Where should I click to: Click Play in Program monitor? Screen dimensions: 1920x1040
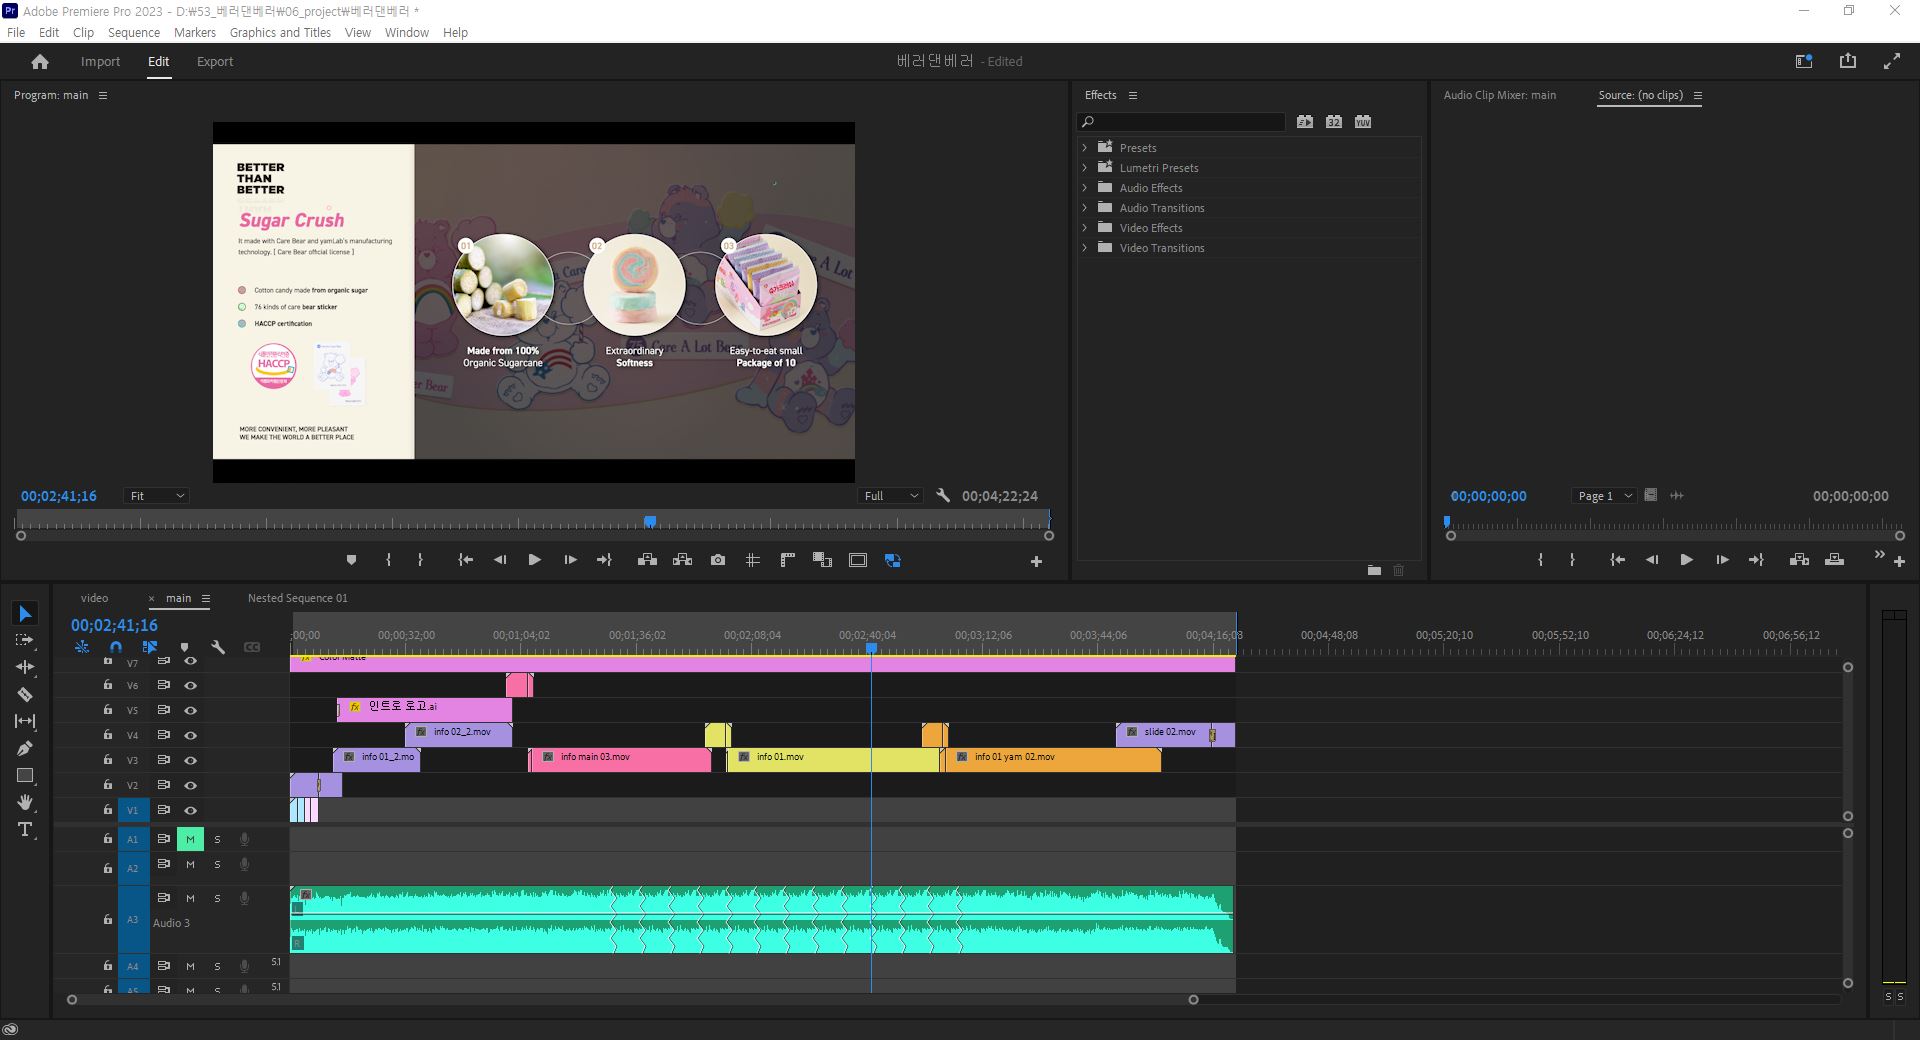coord(534,560)
